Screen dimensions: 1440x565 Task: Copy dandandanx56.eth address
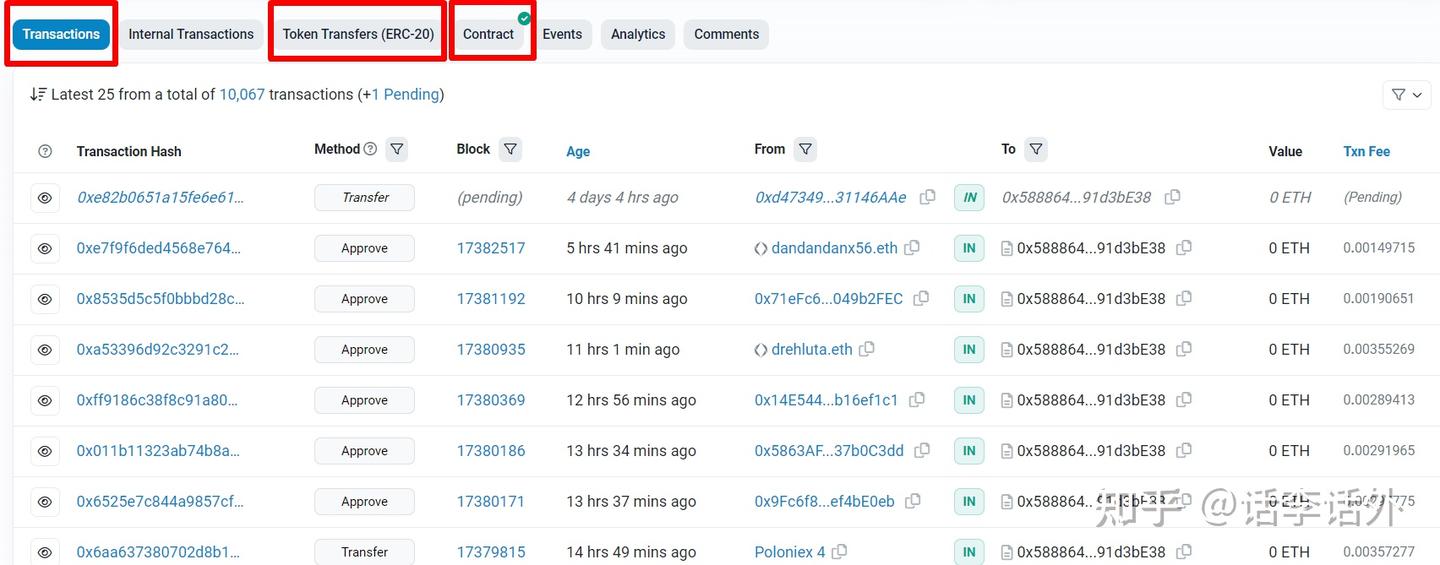coord(912,248)
